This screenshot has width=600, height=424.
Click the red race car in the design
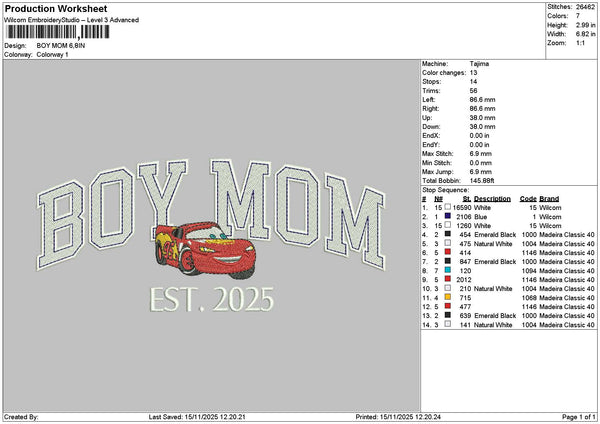point(205,250)
